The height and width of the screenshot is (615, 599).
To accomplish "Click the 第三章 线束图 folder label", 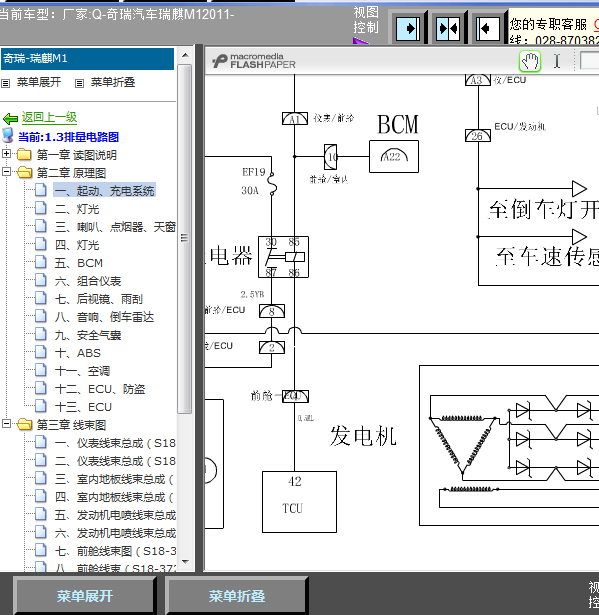I will click(x=71, y=425).
